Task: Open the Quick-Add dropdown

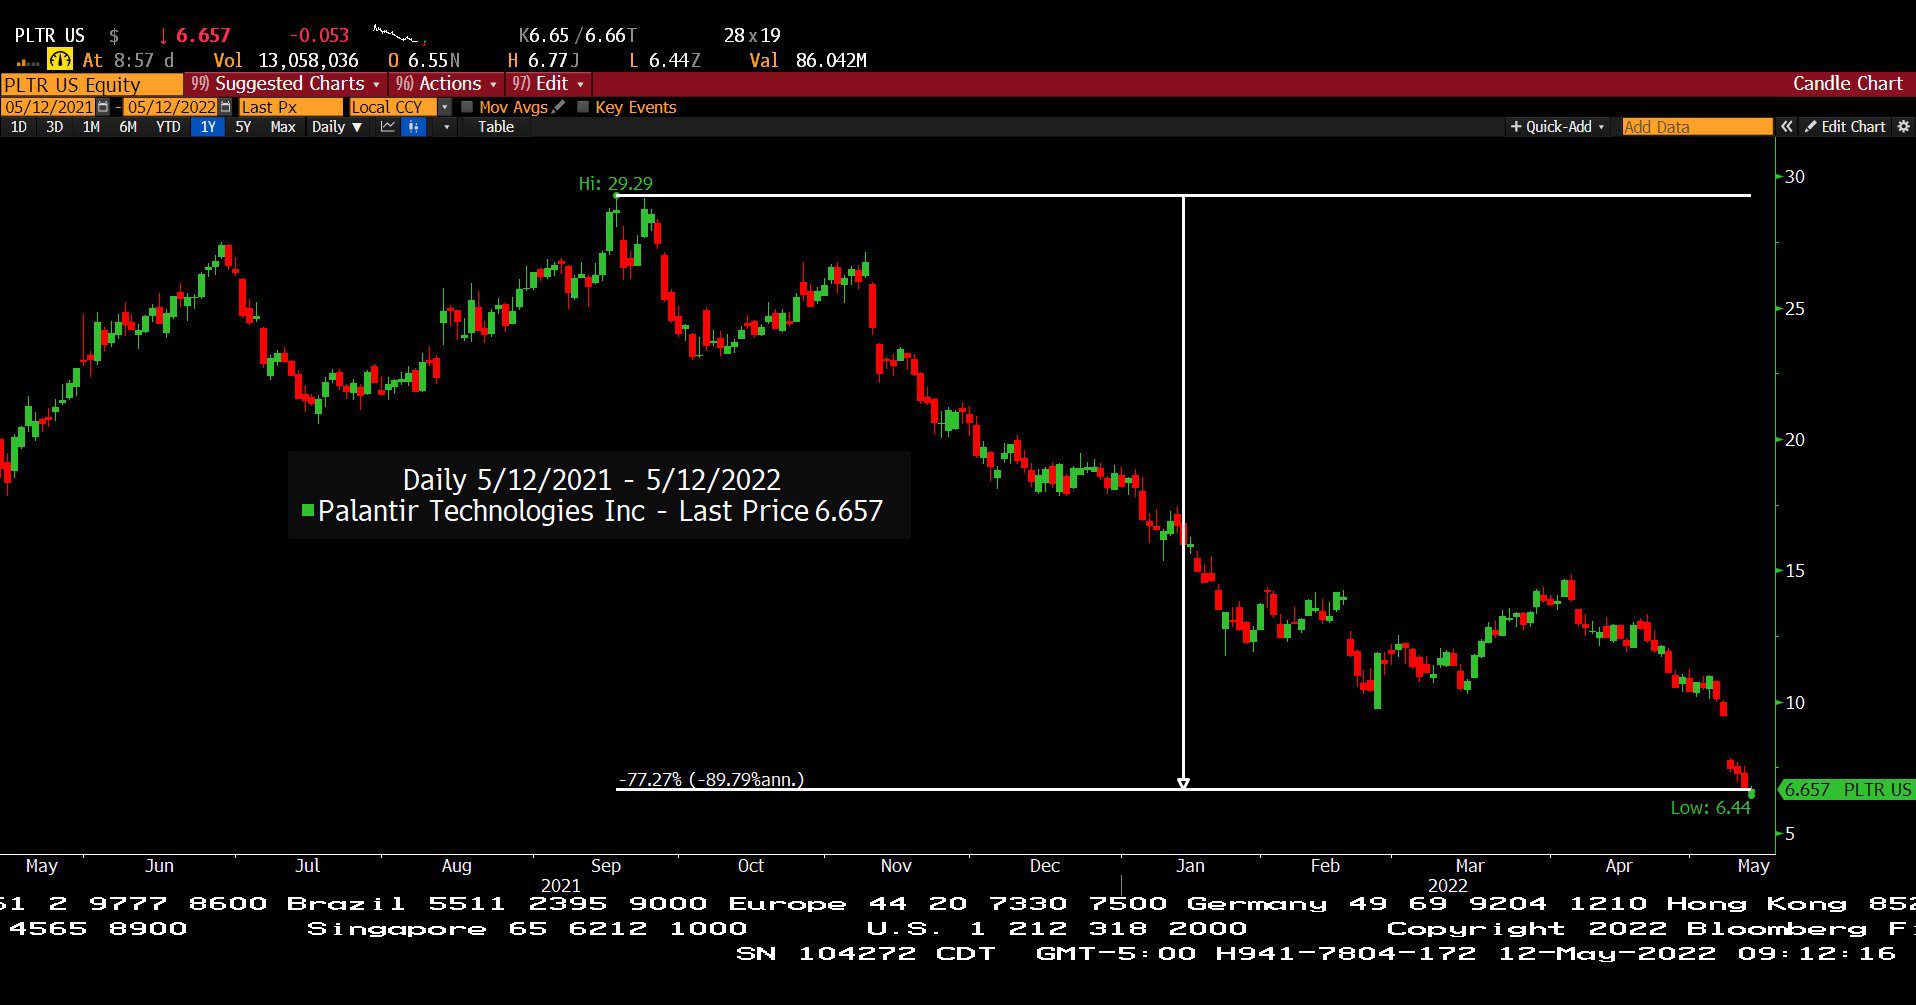Action: pos(1557,127)
